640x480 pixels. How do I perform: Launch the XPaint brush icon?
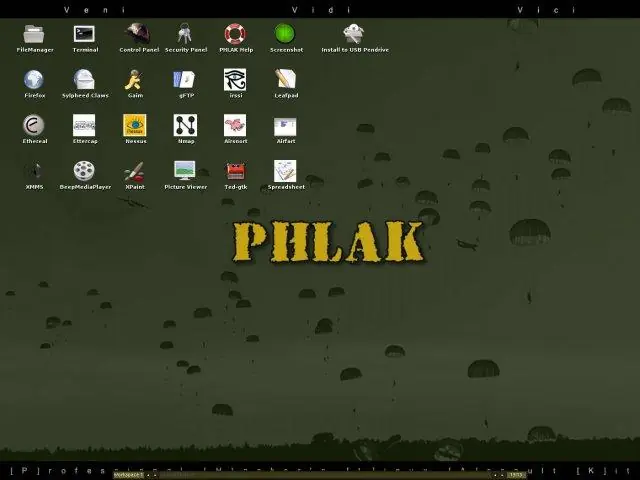point(135,171)
